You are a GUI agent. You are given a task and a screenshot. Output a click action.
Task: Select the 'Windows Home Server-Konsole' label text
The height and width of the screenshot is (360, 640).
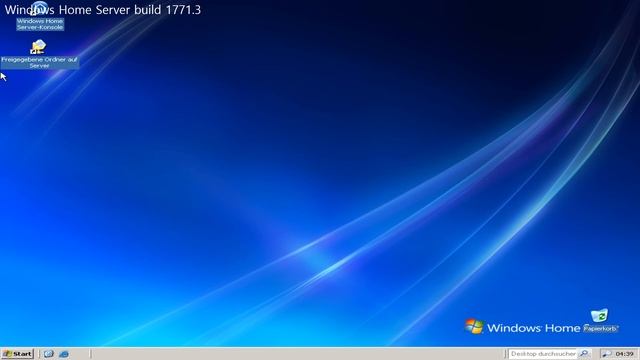[x=40, y=24]
